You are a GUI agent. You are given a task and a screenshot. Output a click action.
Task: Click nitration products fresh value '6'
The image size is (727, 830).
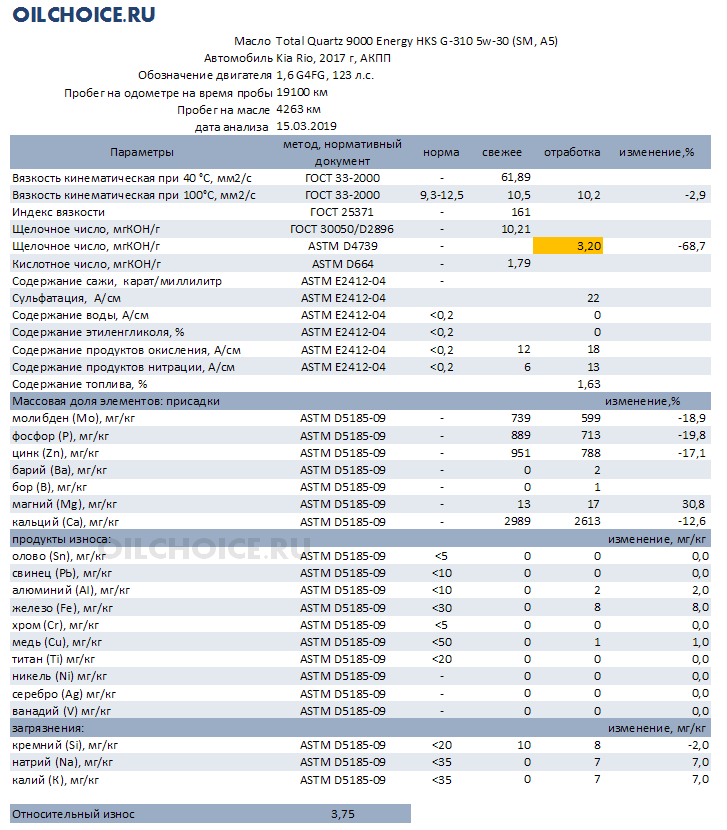pyautogui.click(x=527, y=367)
